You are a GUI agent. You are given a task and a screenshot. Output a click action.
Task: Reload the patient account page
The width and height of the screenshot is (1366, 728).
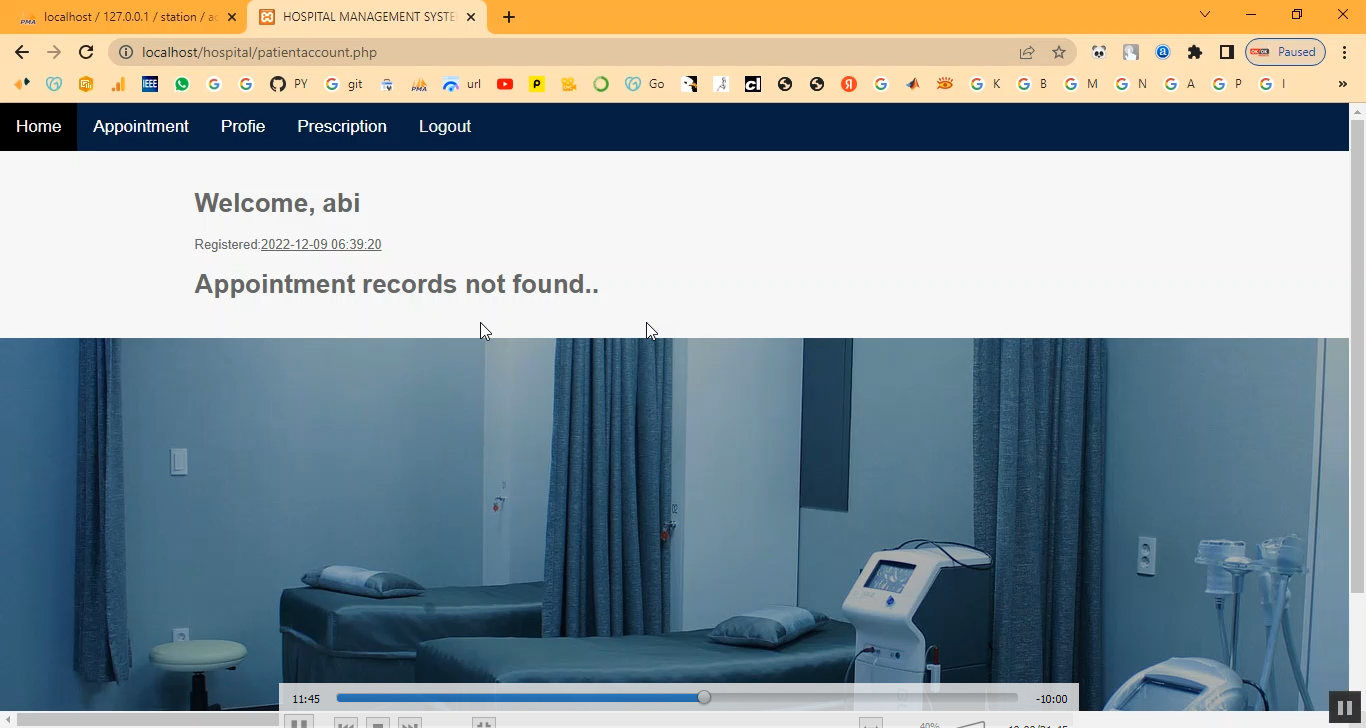coord(86,53)
